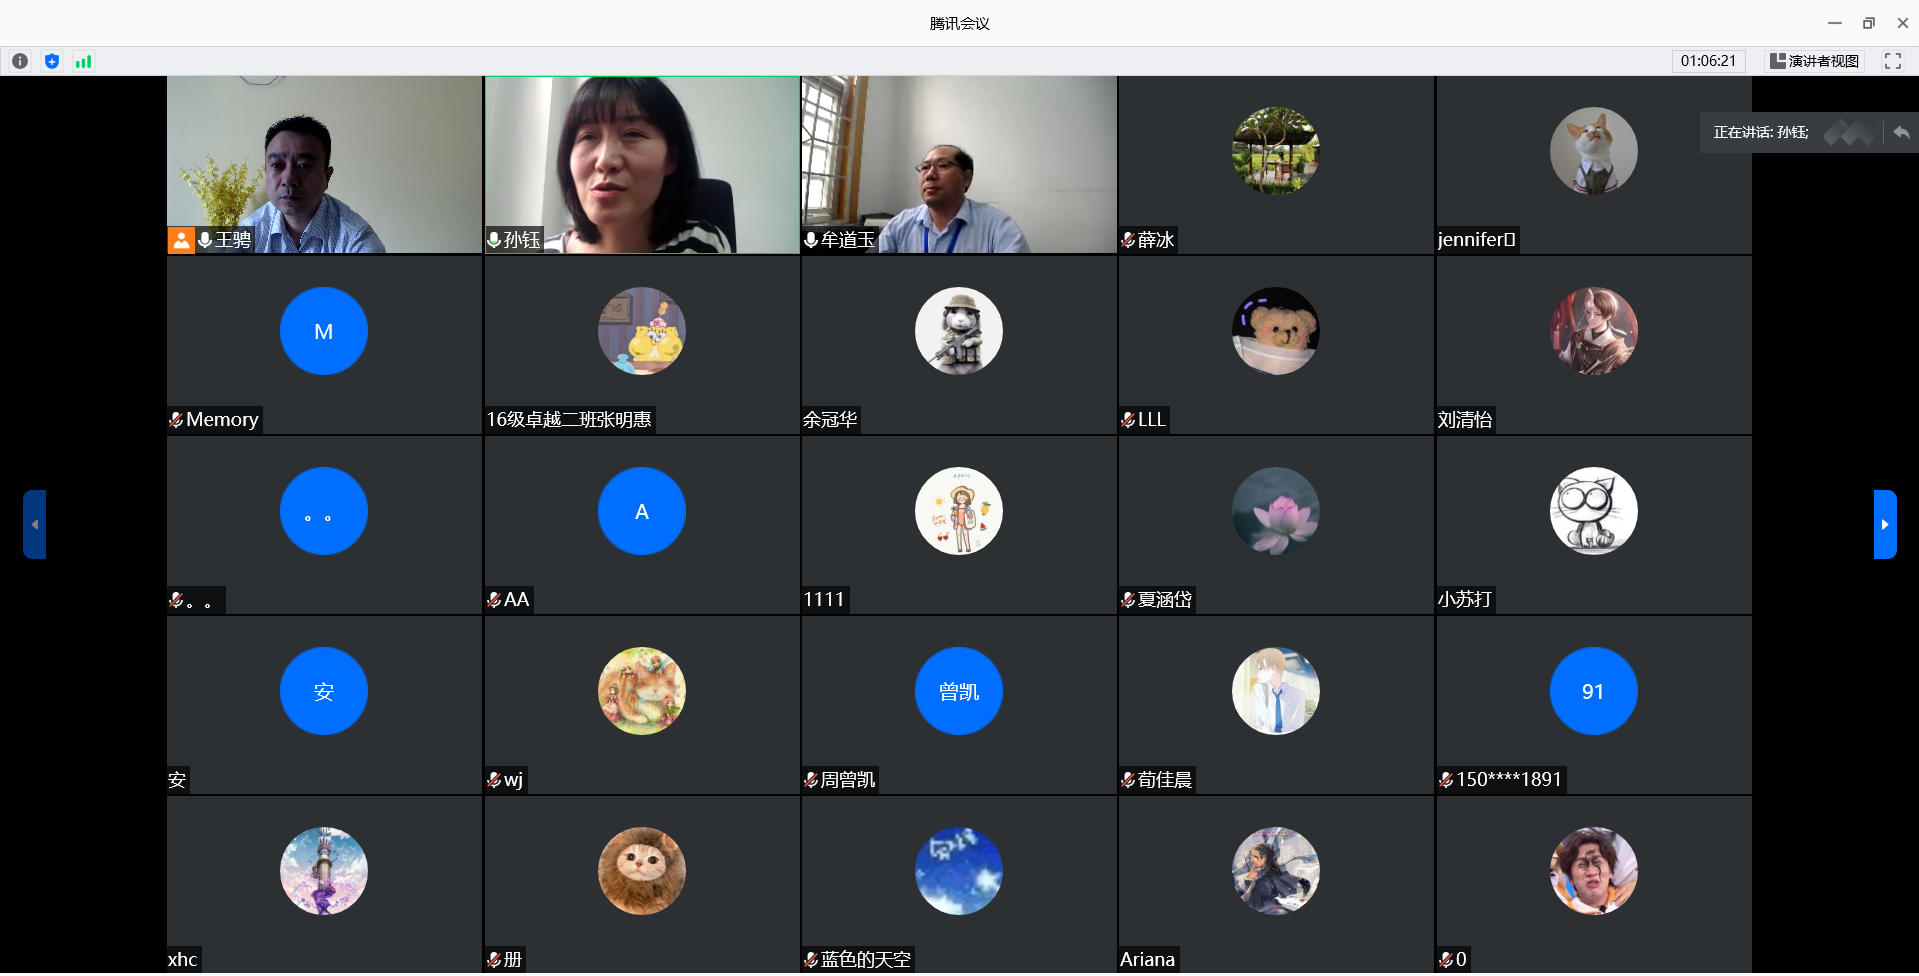Click muted mic icon beside 薛冰
1919x976 pixels.
click(x=1128, y=240)
